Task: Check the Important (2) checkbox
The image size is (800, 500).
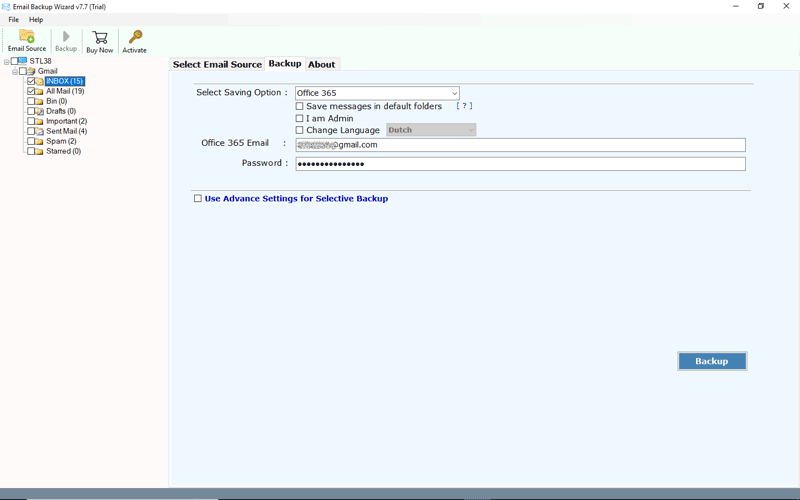Action: [31, 121]
